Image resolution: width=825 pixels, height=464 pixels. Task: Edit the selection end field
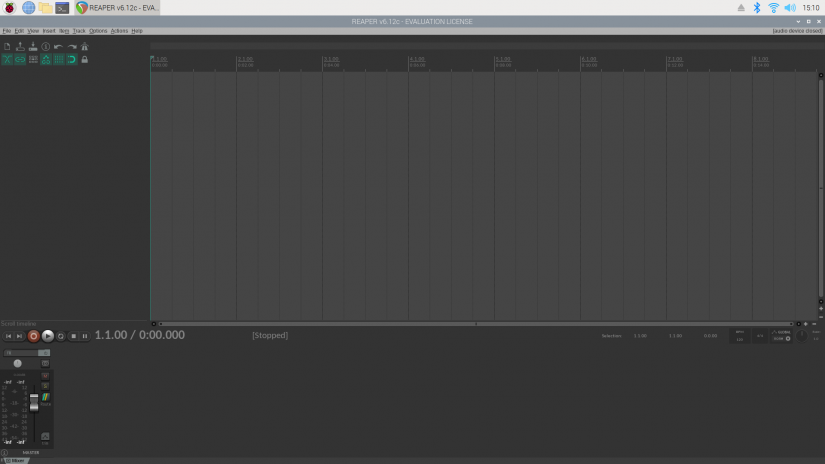(x=676, y=336)
